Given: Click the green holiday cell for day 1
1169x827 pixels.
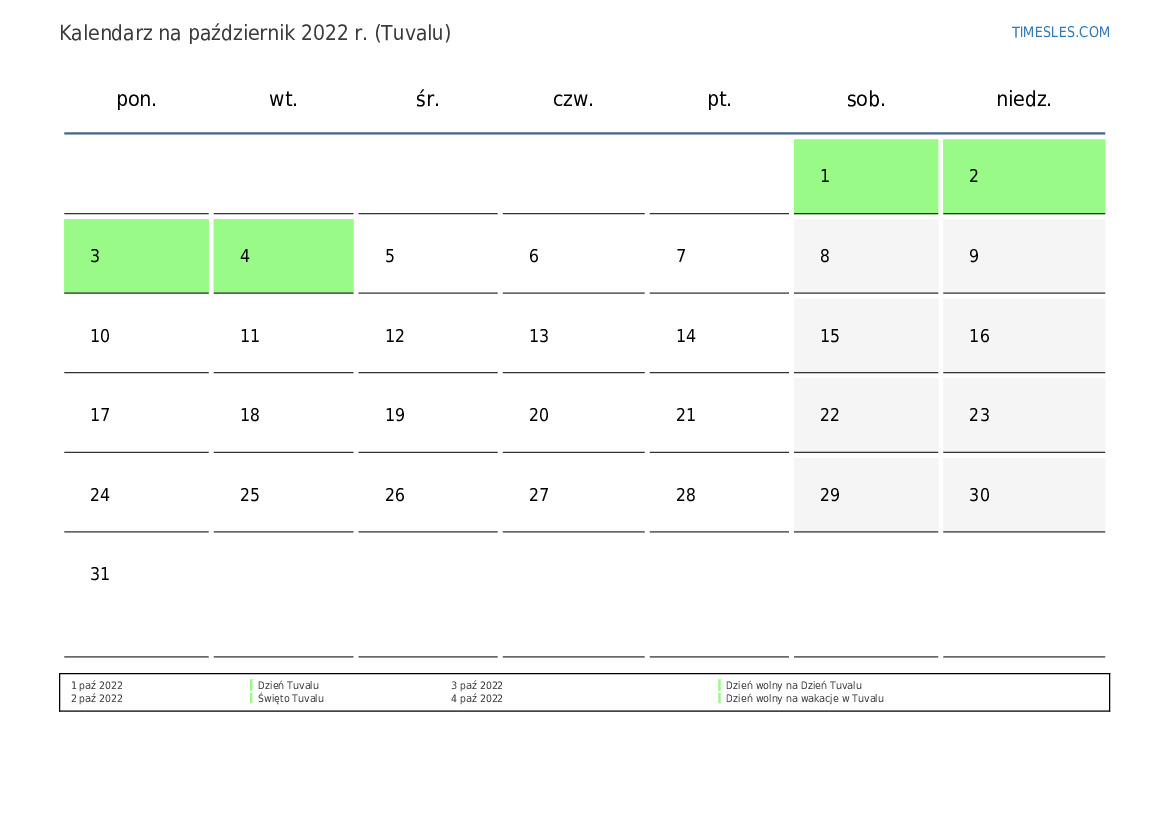Looking at the screenshot, I should click(x=866, y=176).
